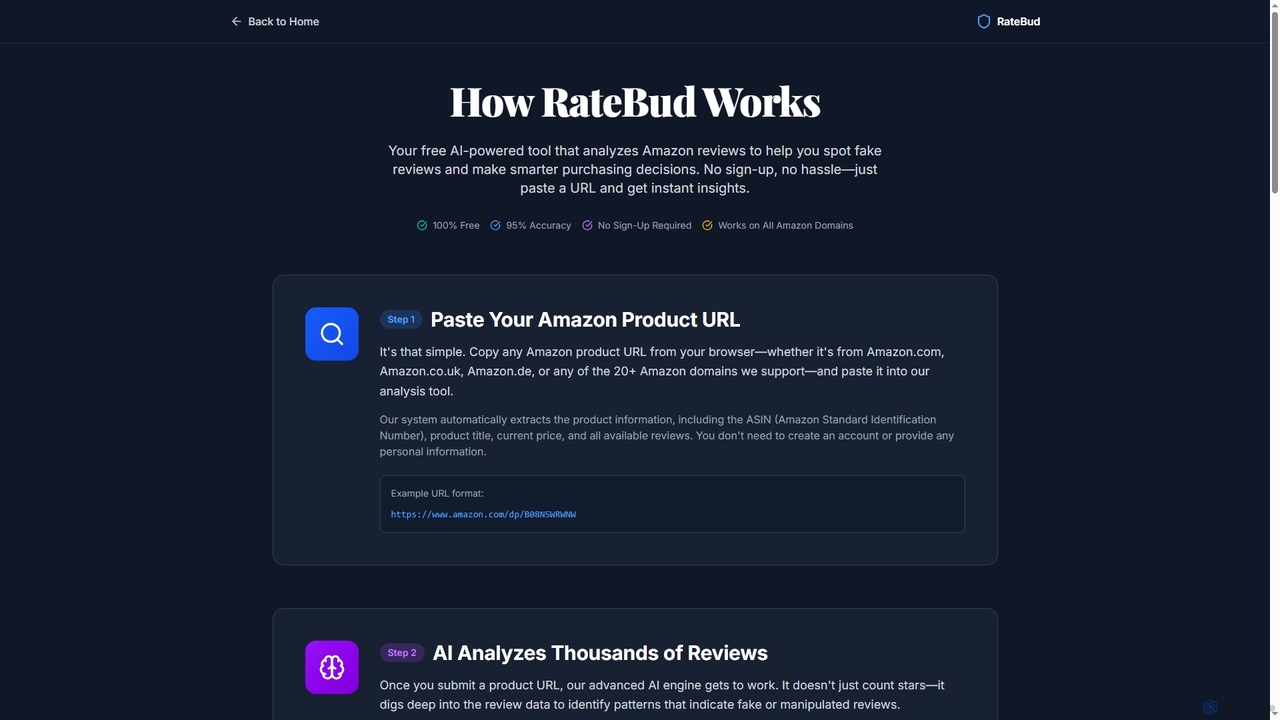The image size is (1280, 720).
Task: Click the paragraph starting 'Your free AI-powered tool'
Action: click(635, 169)
